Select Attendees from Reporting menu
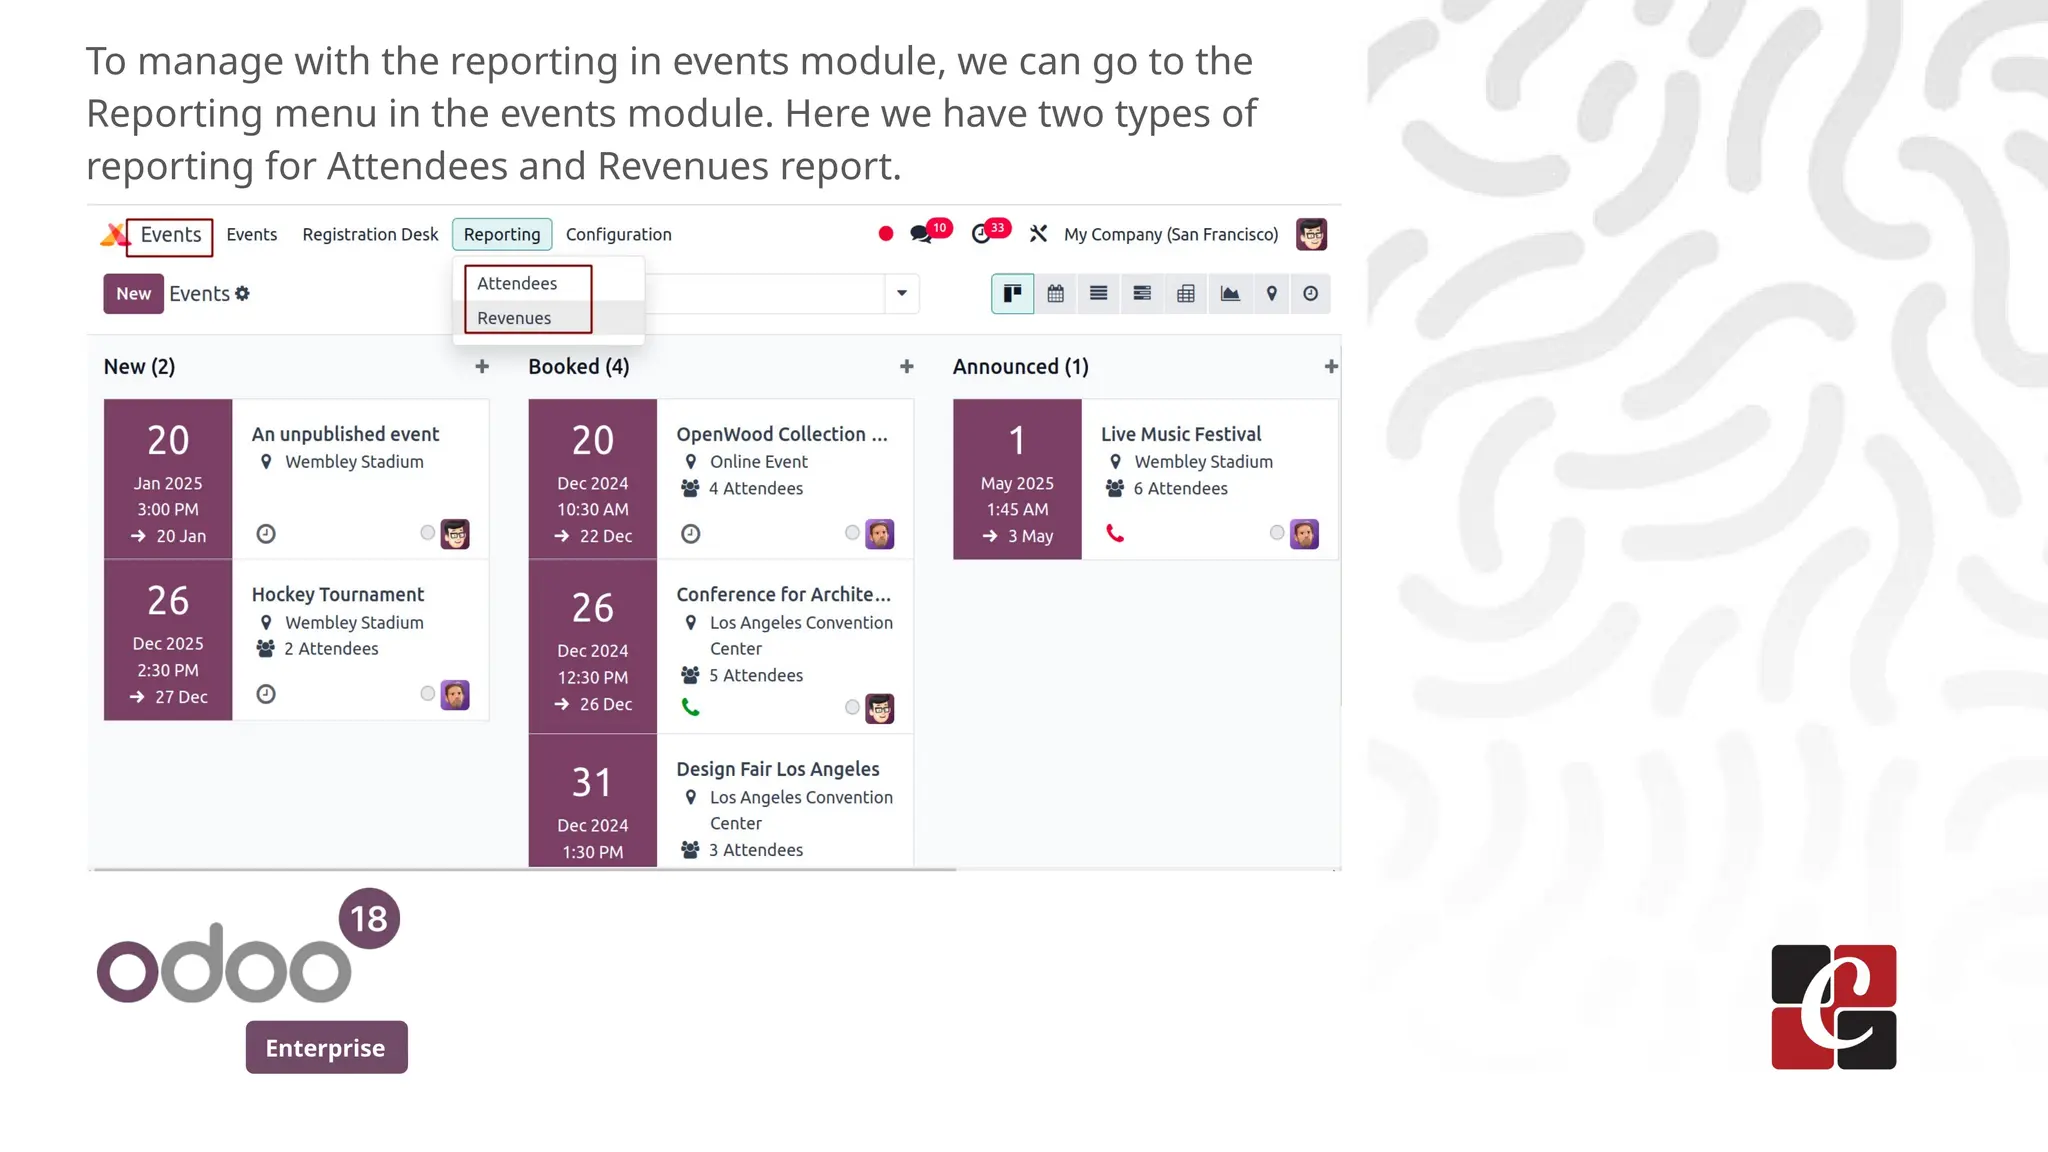 click(x=517, y=284)
